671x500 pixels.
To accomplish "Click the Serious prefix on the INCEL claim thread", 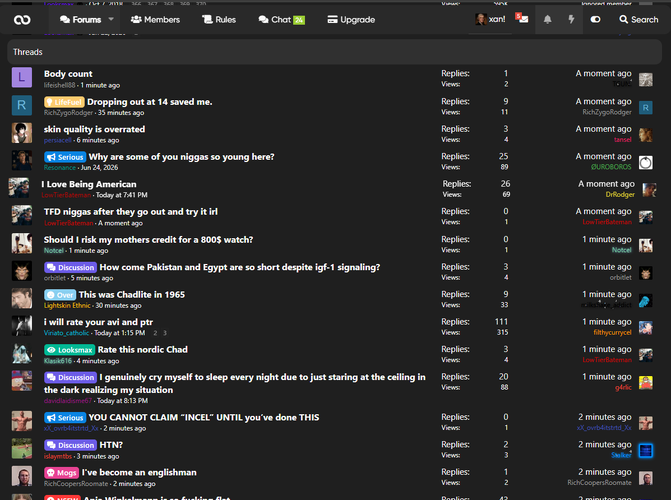I will coord(65,418).
